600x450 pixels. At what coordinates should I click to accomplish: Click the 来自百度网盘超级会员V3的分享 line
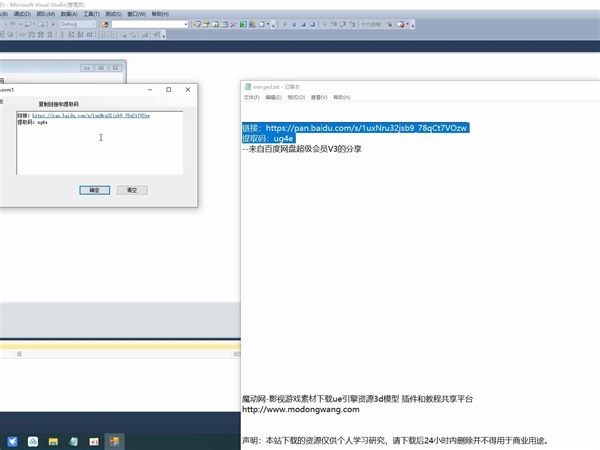302,149
